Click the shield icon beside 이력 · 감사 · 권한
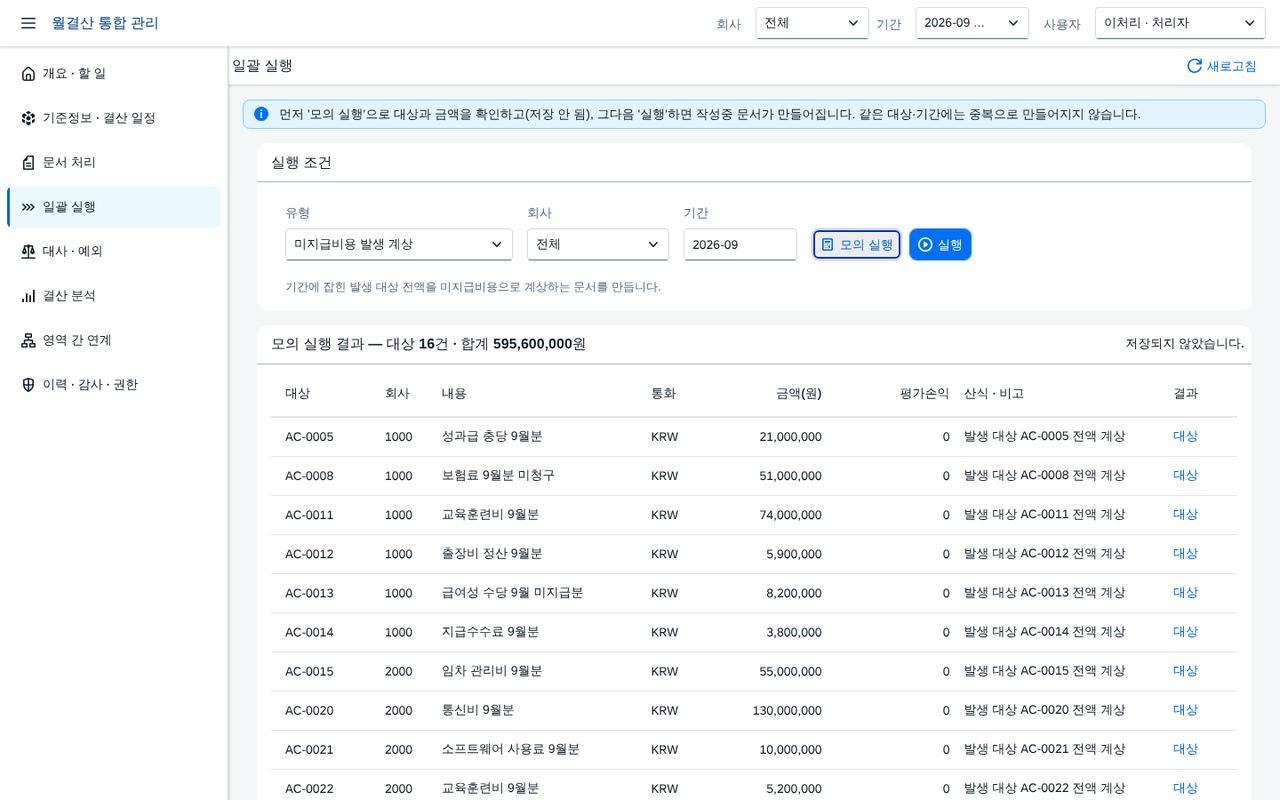This screenshot has height=800, width=1280. point(28,385)
